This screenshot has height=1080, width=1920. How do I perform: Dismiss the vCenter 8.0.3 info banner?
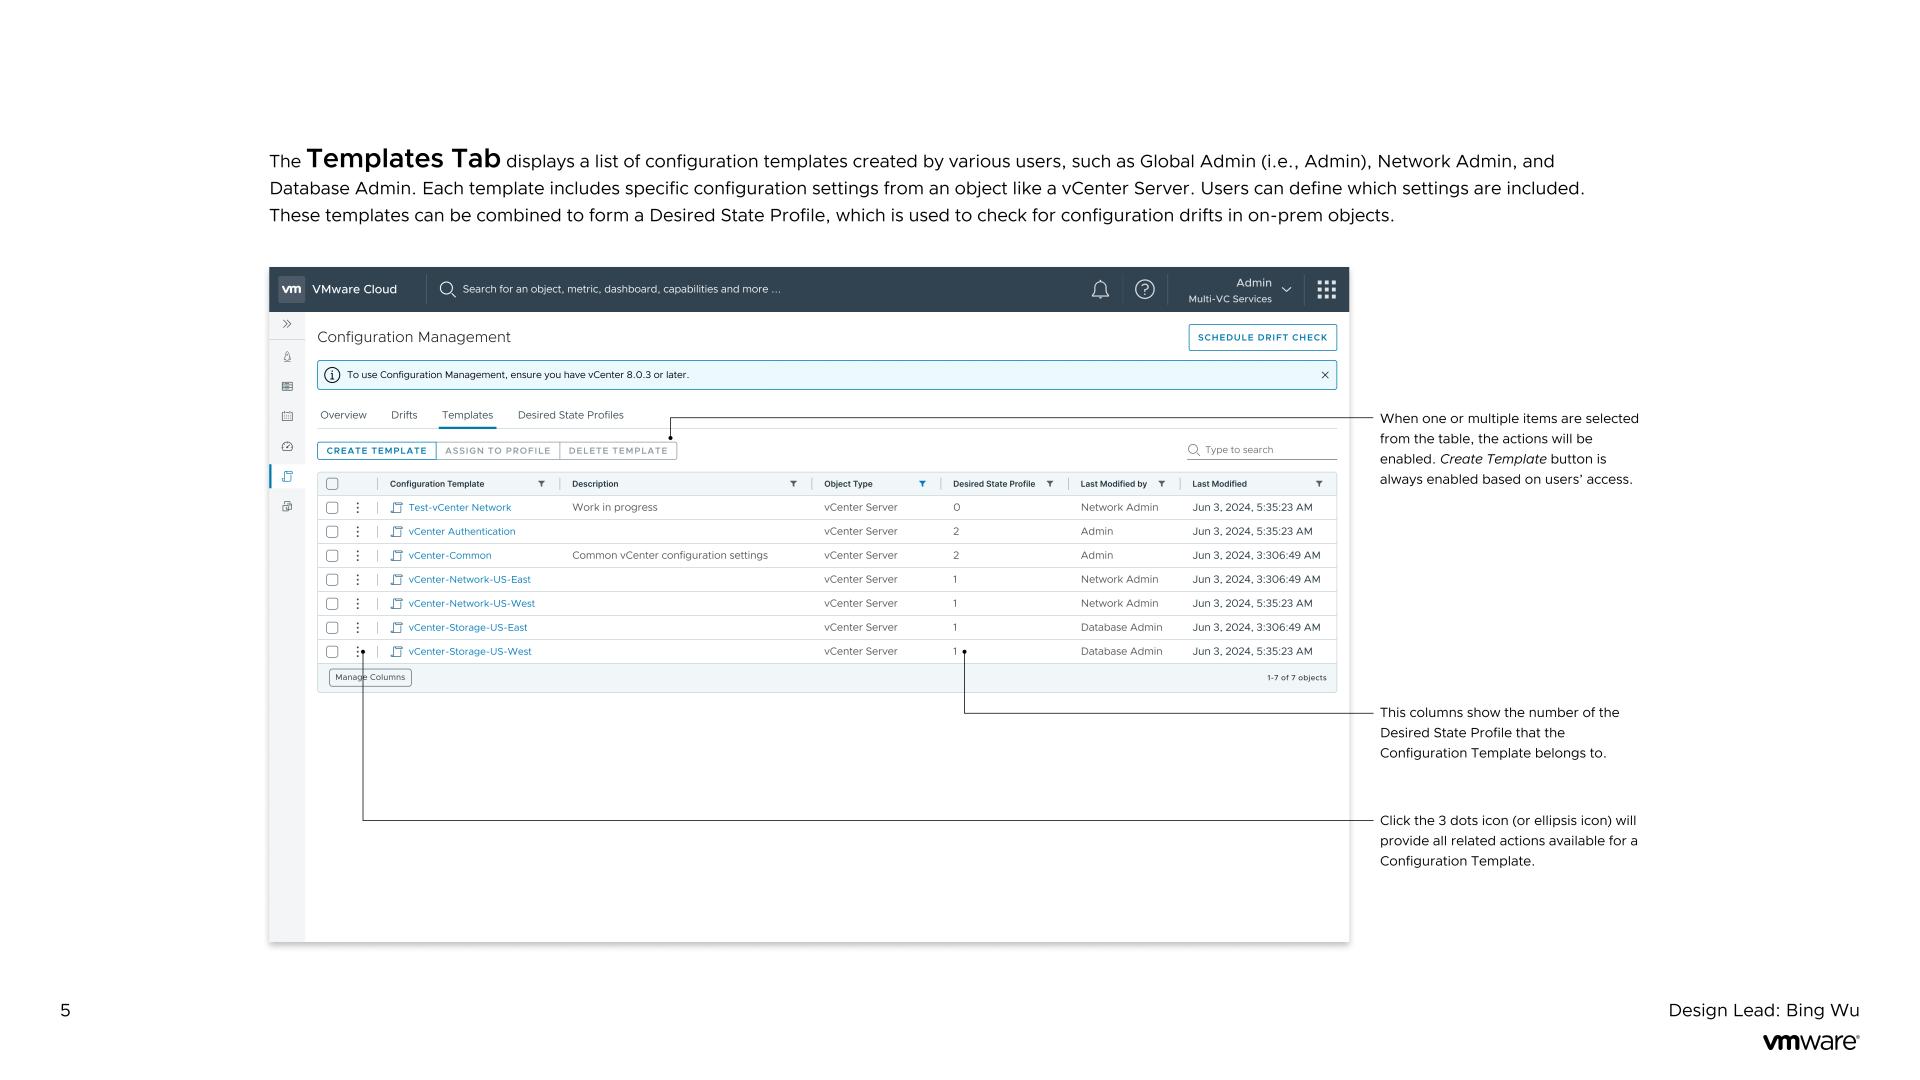pos(1325,375)
